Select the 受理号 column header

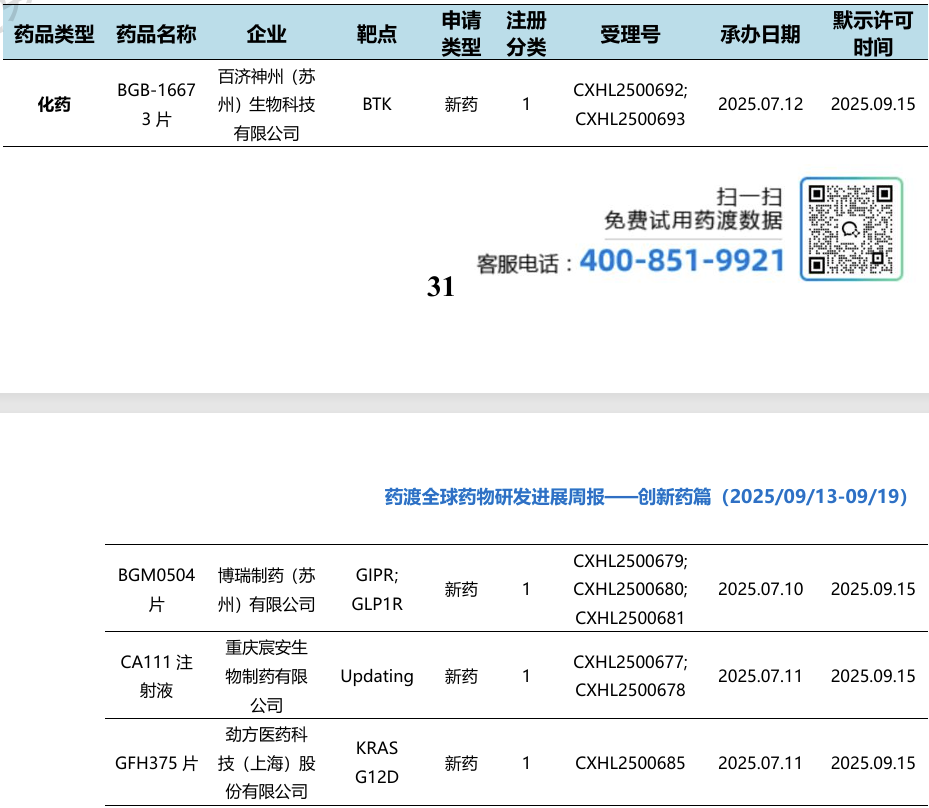pyautogui.click(x=630, y=34)
